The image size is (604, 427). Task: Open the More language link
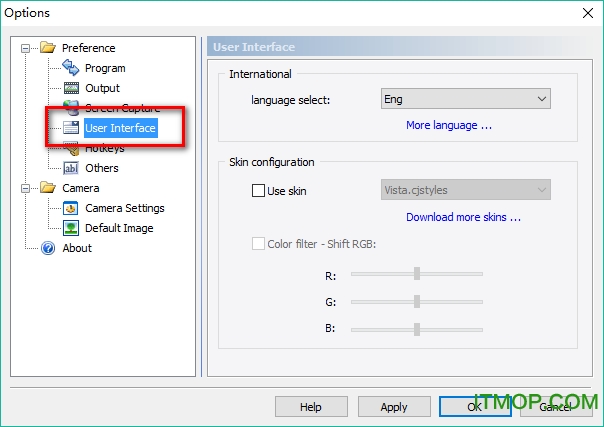pos(448,126)
